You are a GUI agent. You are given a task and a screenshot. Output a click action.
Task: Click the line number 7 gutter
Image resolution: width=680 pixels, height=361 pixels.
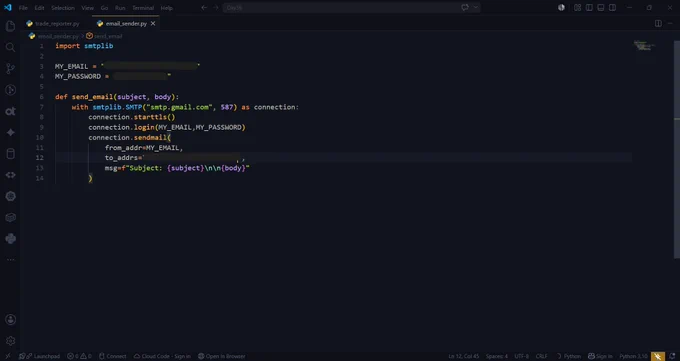[41, 107]
